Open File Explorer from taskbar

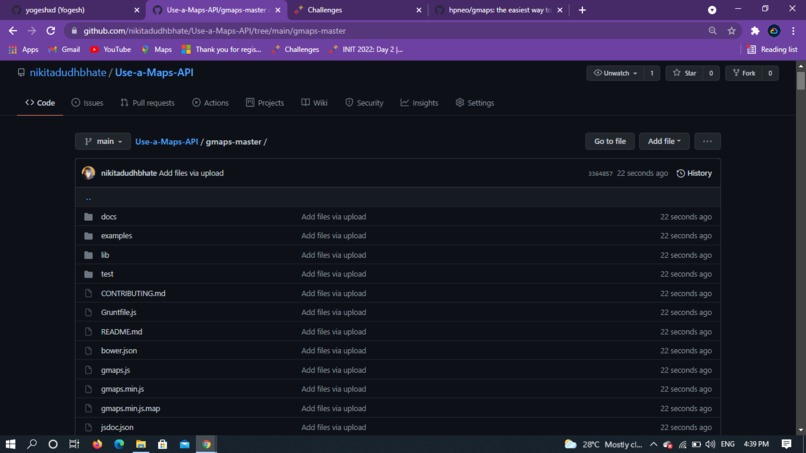click(141, 444)
